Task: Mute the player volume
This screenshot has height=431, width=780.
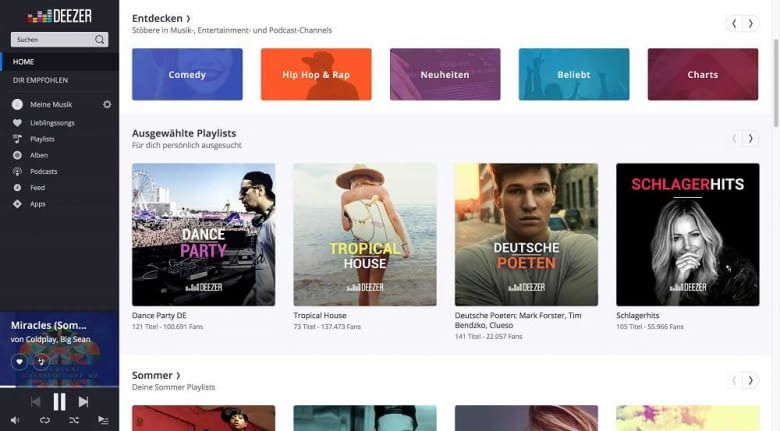Action: click(x=16, y=421)
